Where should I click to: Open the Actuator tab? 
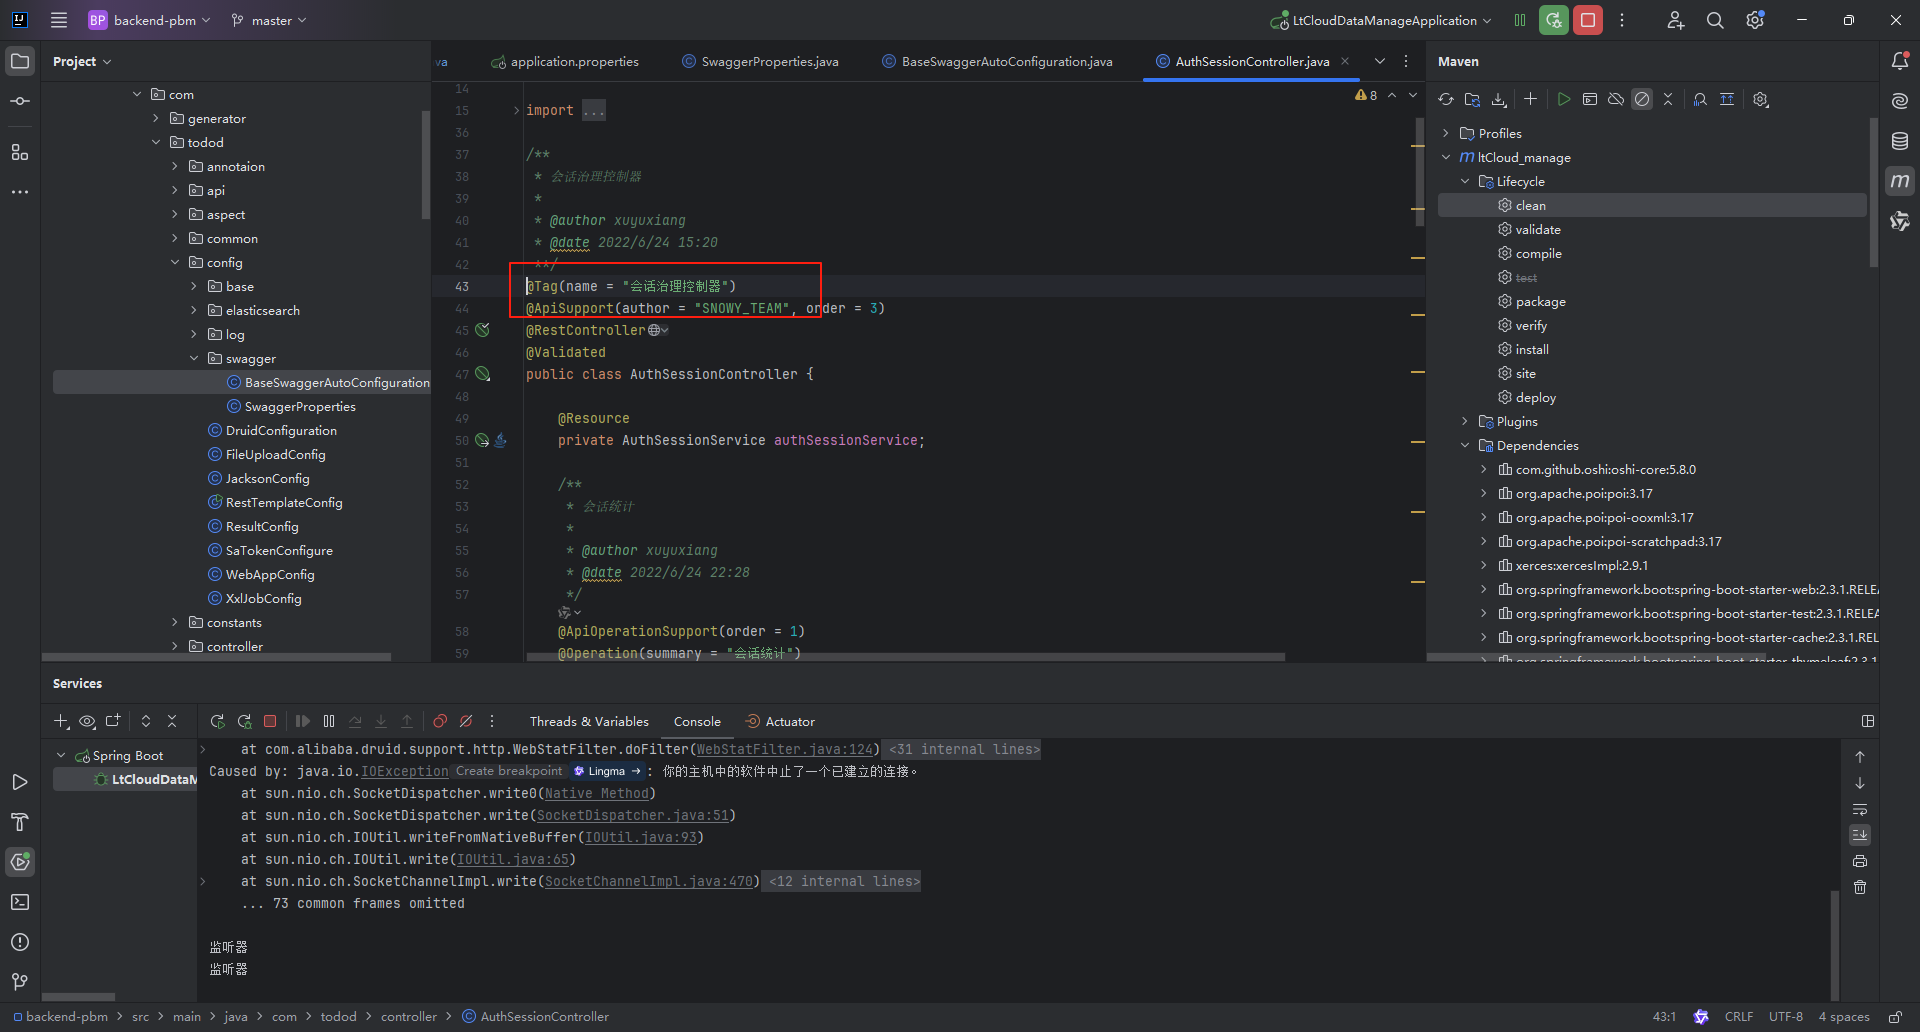[x=780, y=721]
